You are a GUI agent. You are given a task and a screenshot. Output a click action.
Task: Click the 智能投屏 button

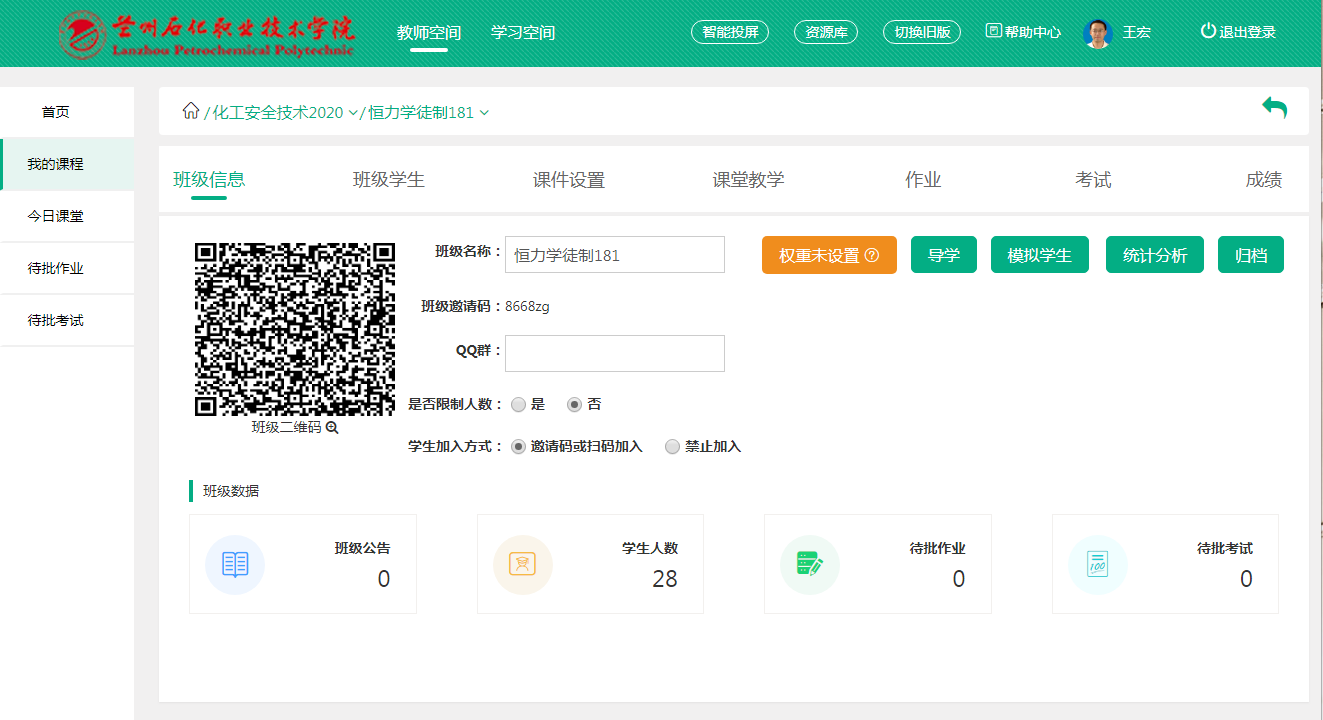tap(730, 32)
